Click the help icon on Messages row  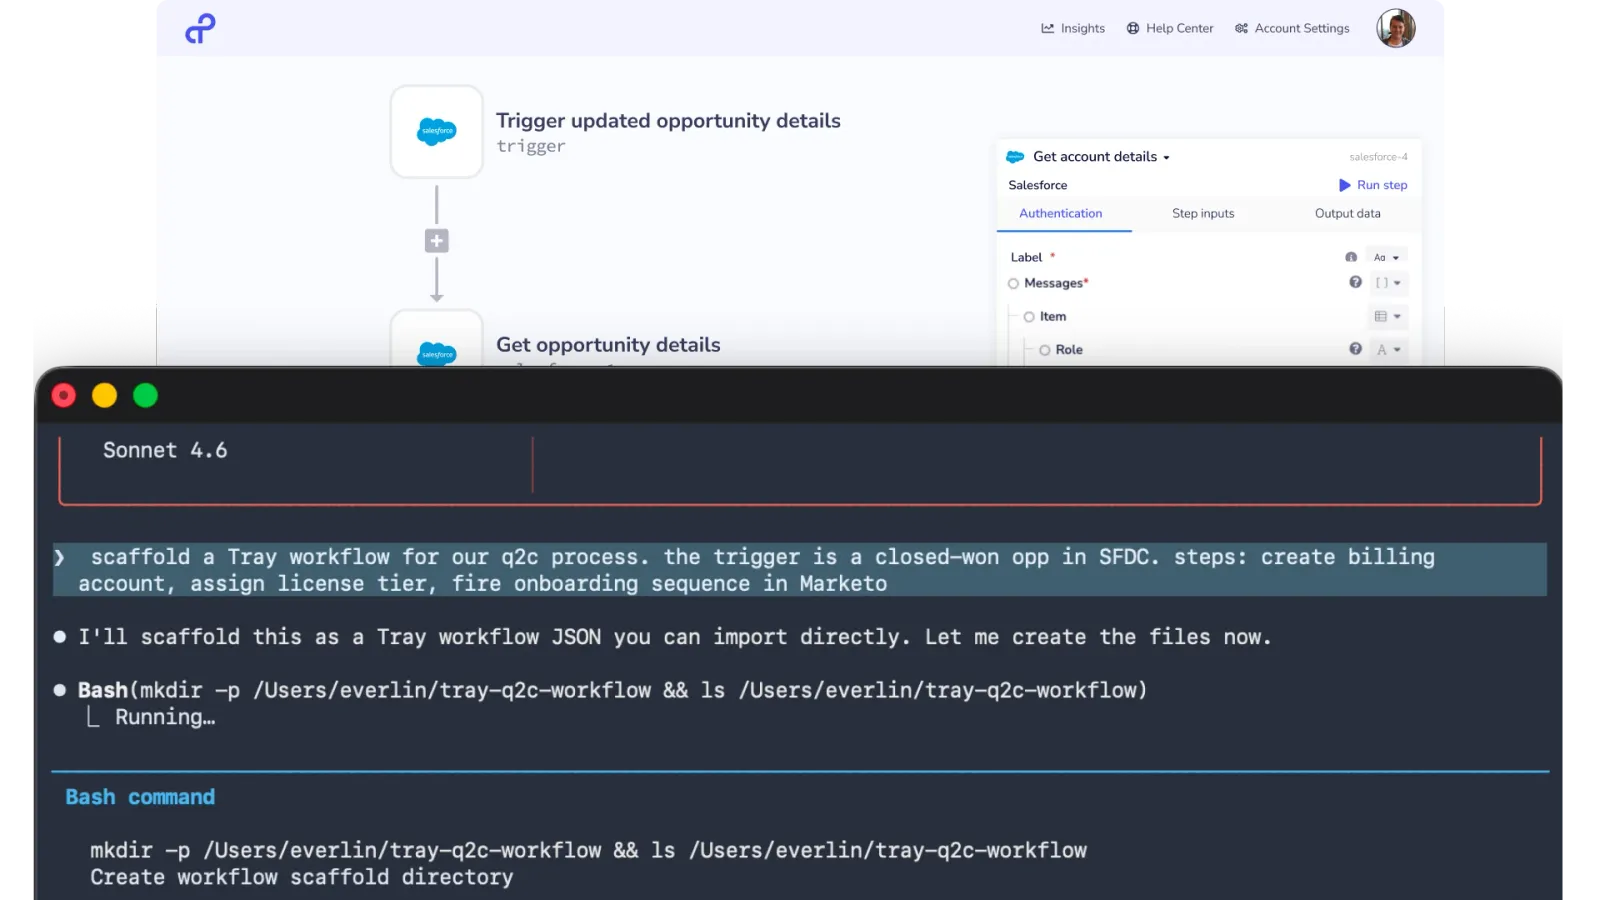[1355, 282]
